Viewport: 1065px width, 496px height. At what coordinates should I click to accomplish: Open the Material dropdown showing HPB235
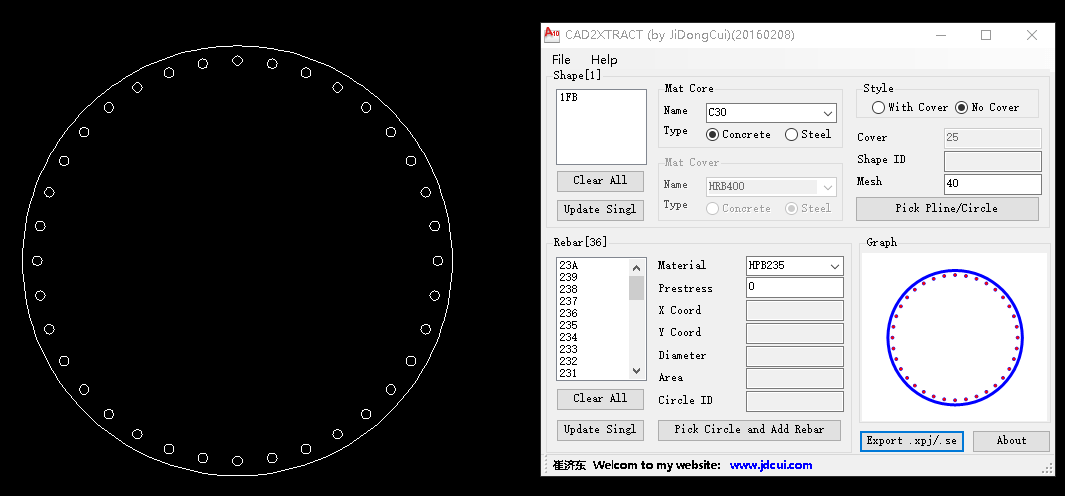point(795,266)
